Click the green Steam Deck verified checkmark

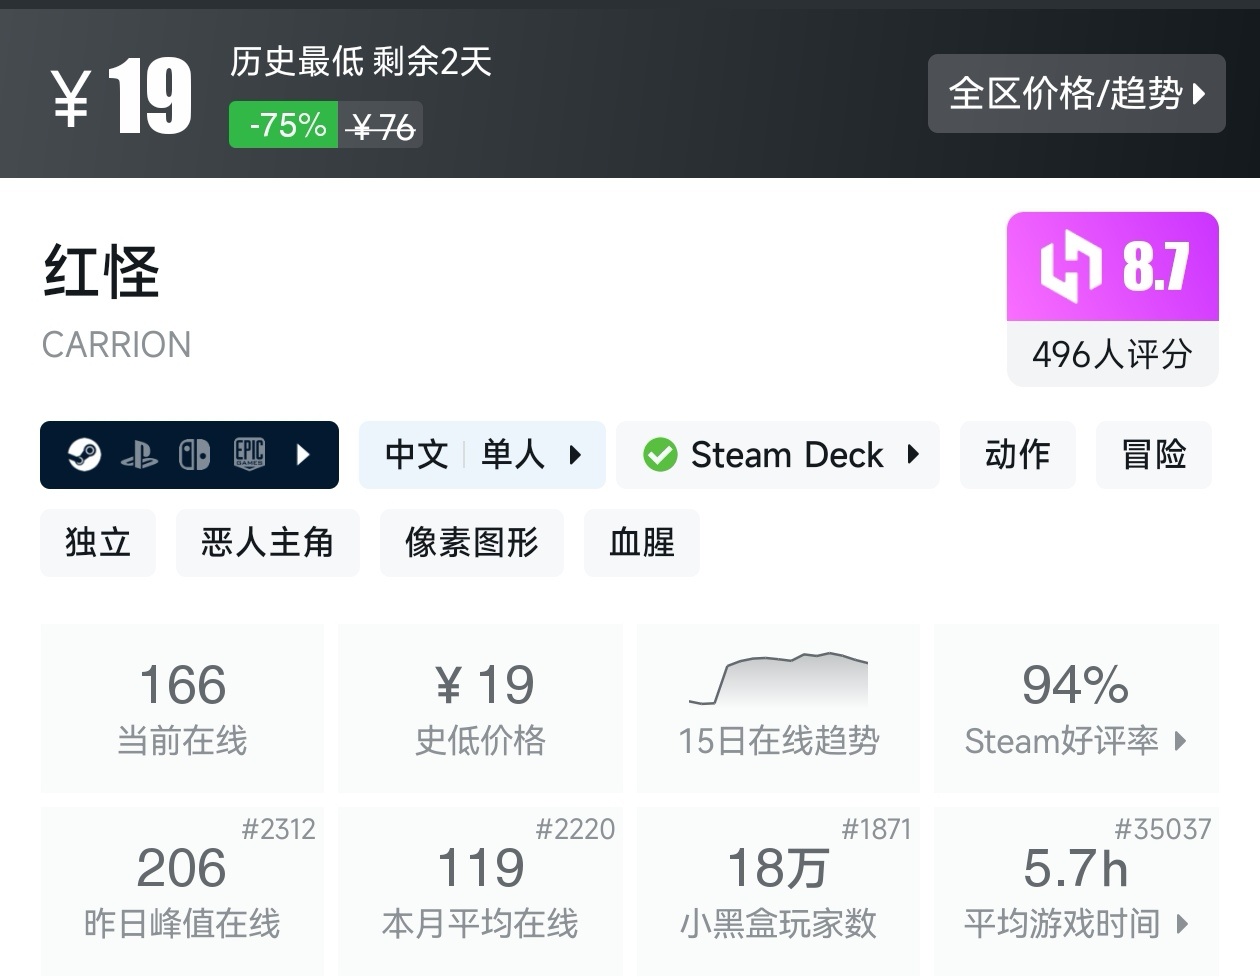660,455
